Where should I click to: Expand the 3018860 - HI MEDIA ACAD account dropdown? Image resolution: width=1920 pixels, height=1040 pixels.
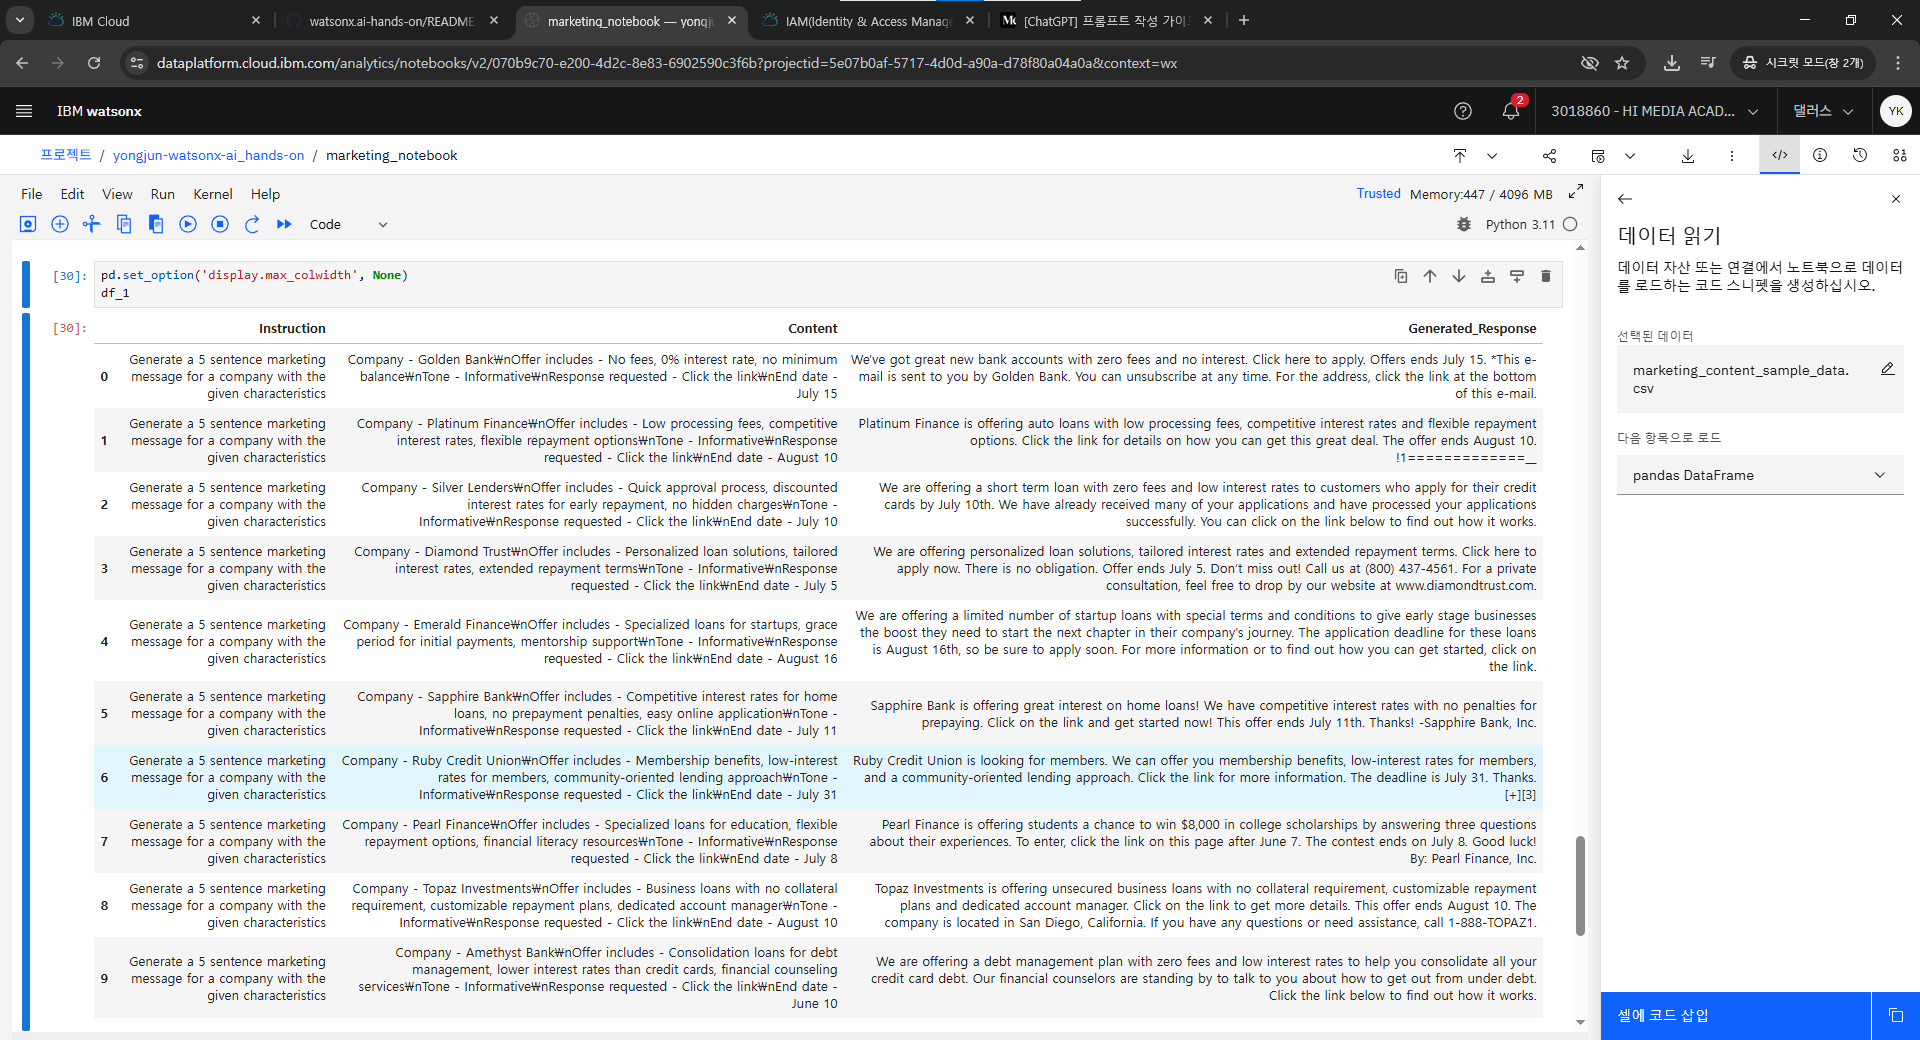point(1655,111)
